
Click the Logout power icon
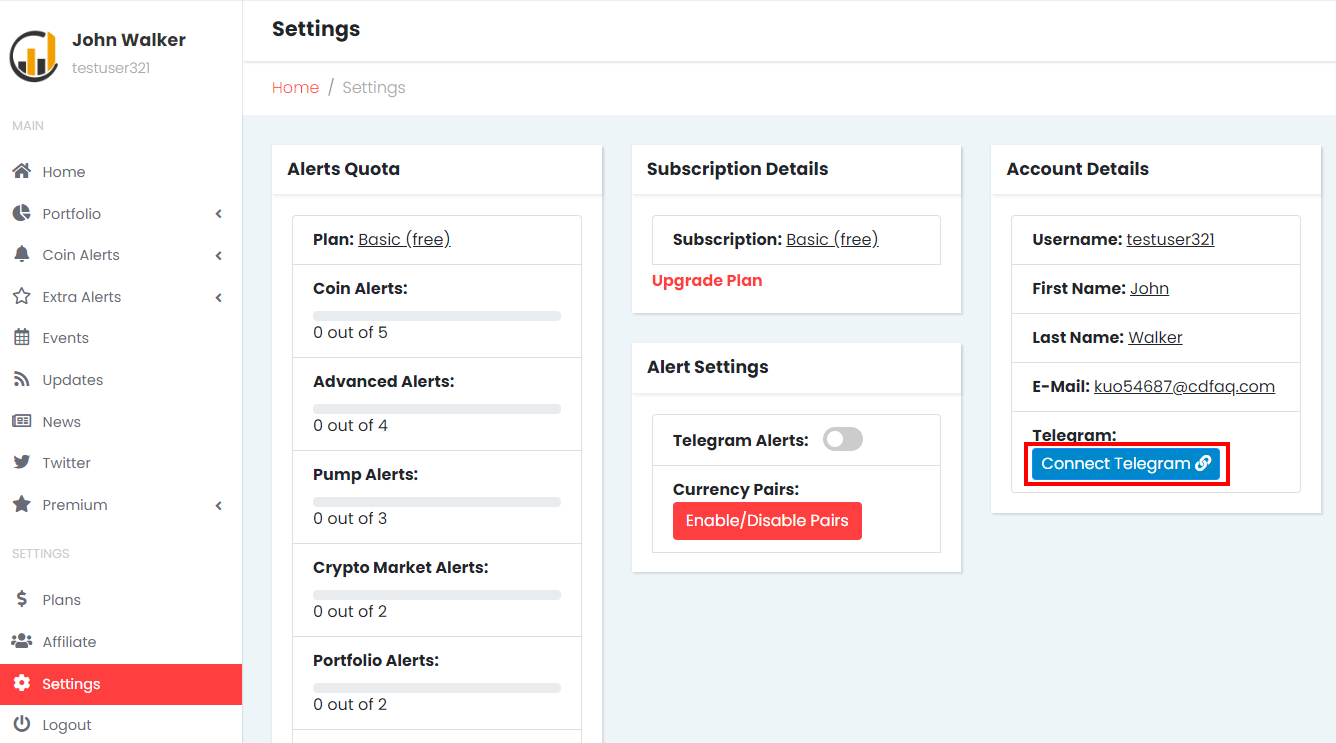coord(21,724)
